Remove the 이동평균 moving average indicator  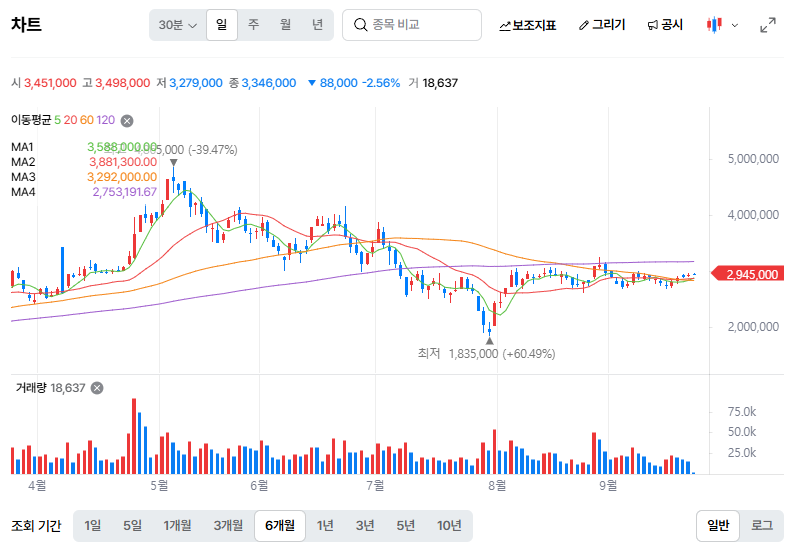tap(127, 121)
